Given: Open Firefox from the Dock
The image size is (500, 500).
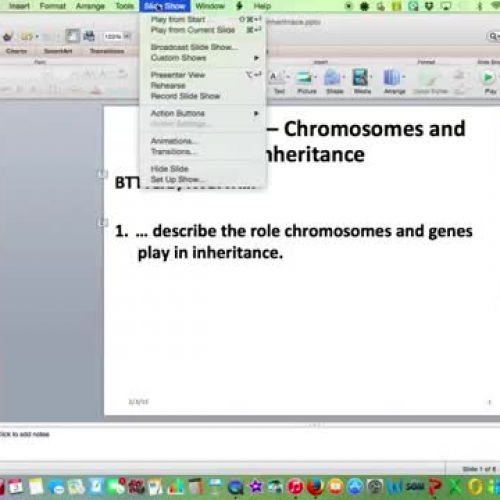Looking at the screenshot, I should pos(315,487).
